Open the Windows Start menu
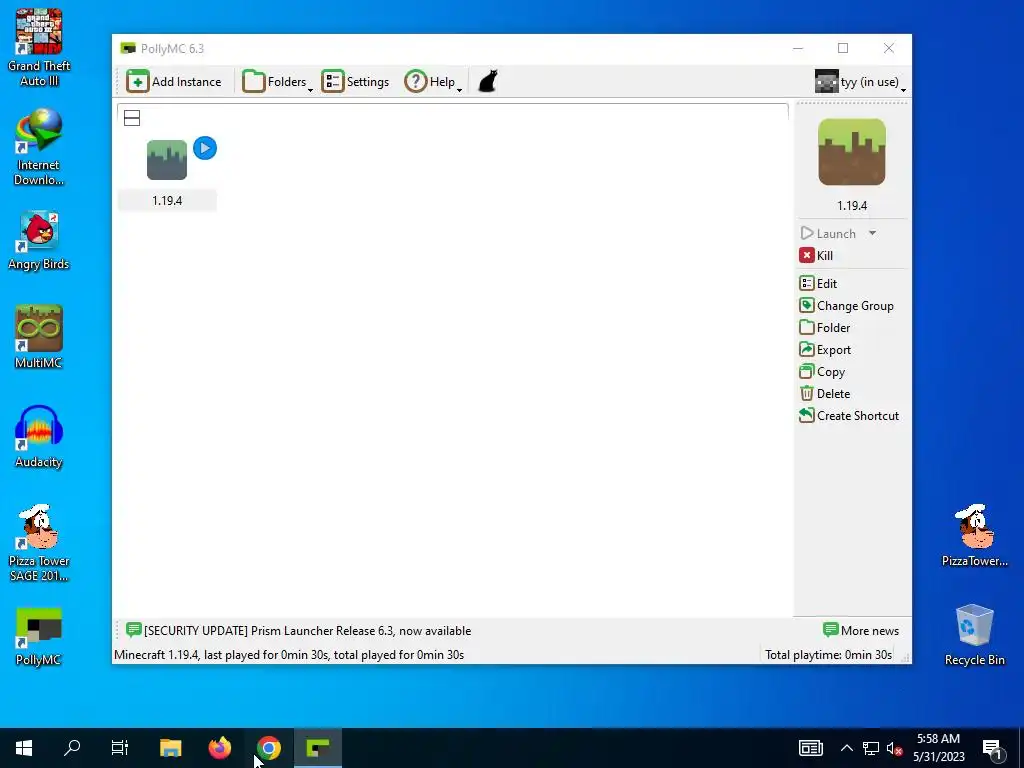The image size is (1024, 768). (24, 748)
